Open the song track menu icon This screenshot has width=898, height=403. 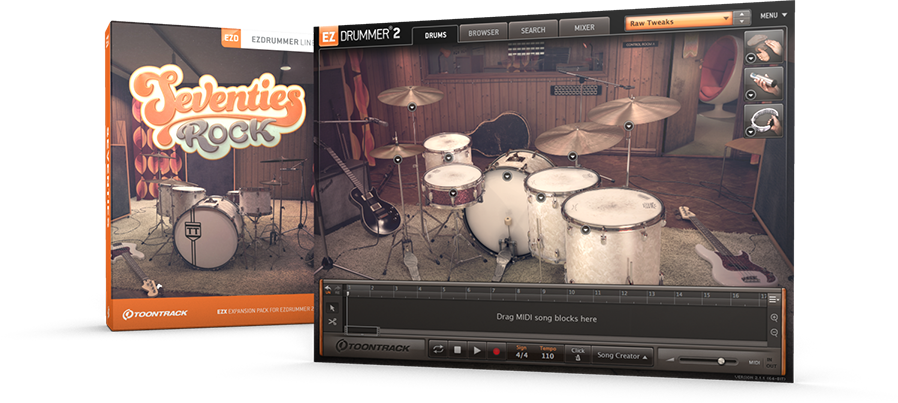point(774,298)
